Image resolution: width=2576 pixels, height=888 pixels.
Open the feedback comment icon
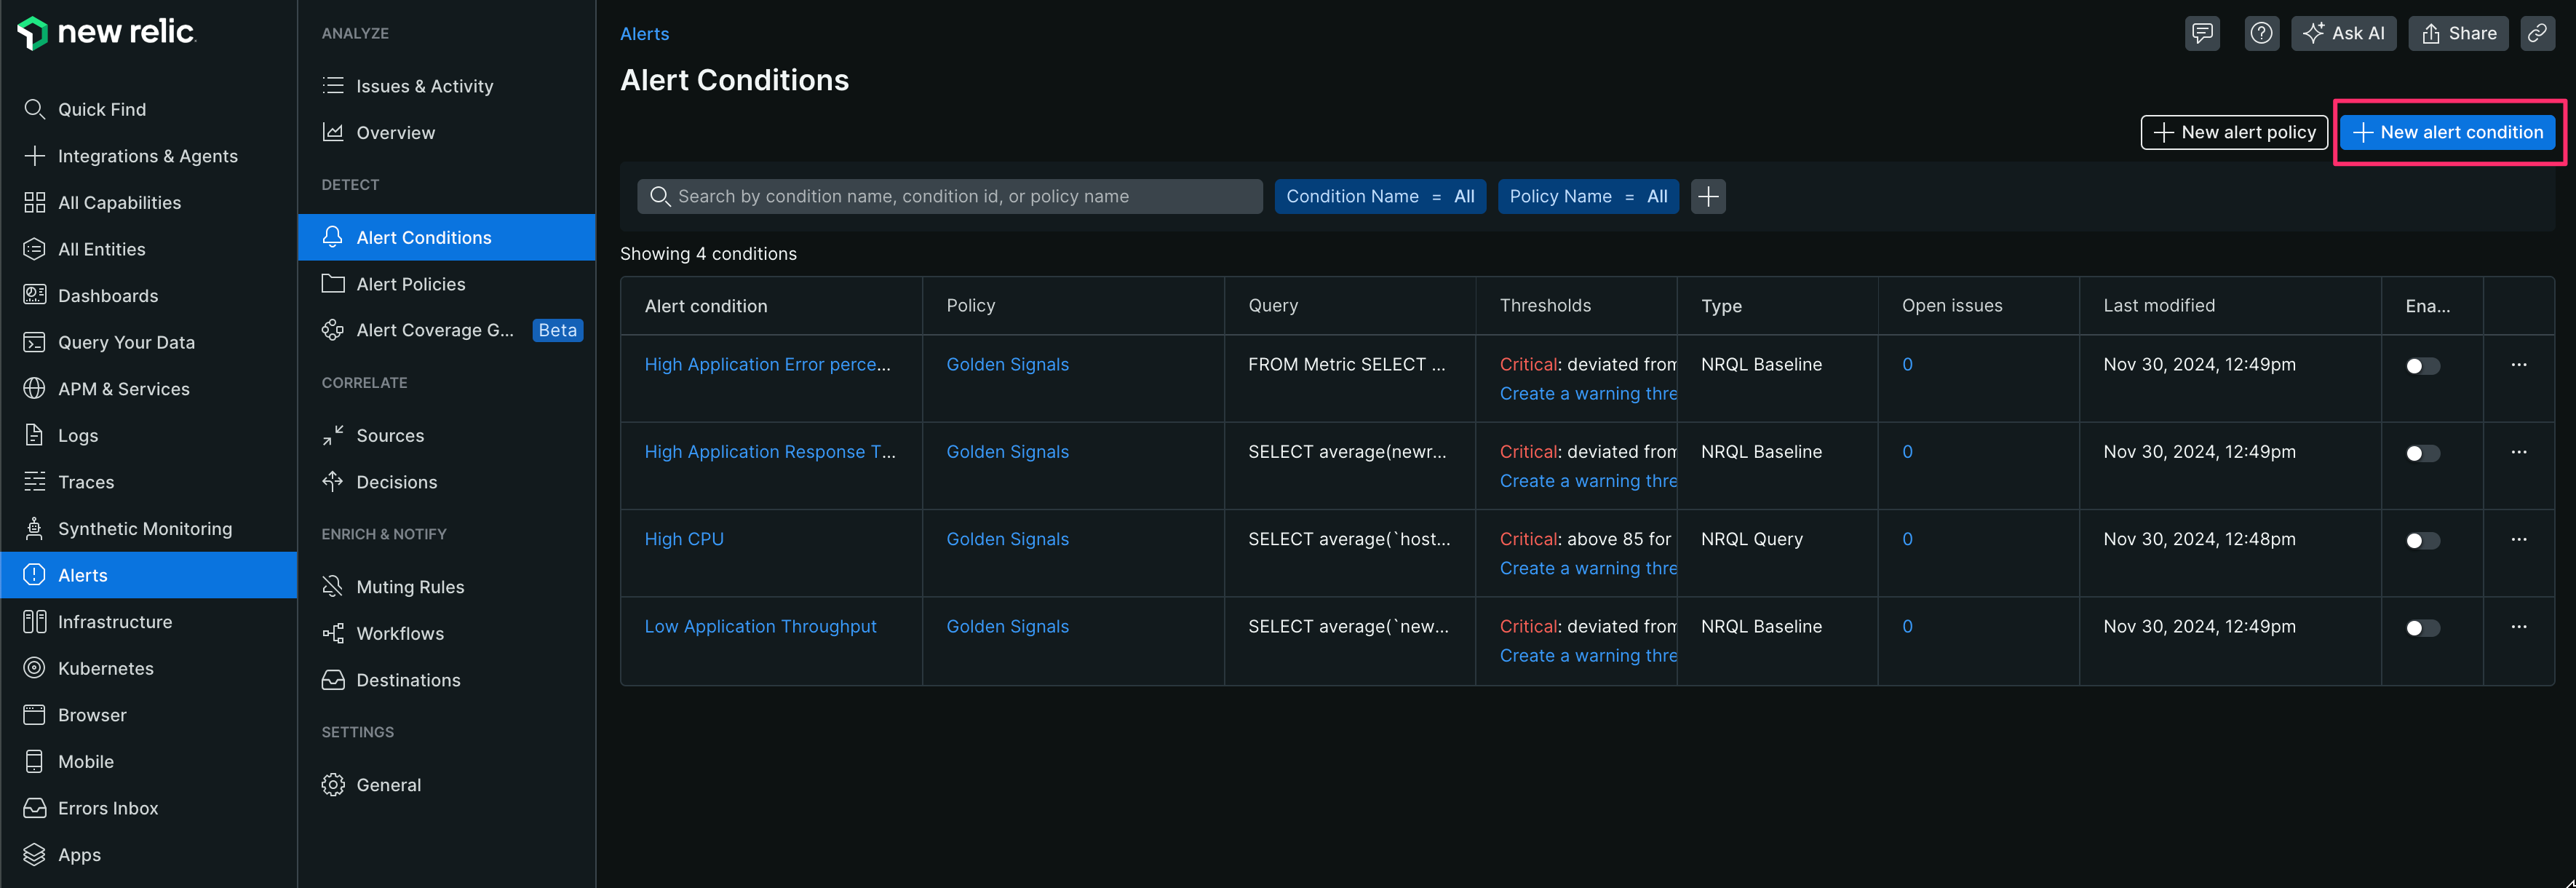[2202, 33]
